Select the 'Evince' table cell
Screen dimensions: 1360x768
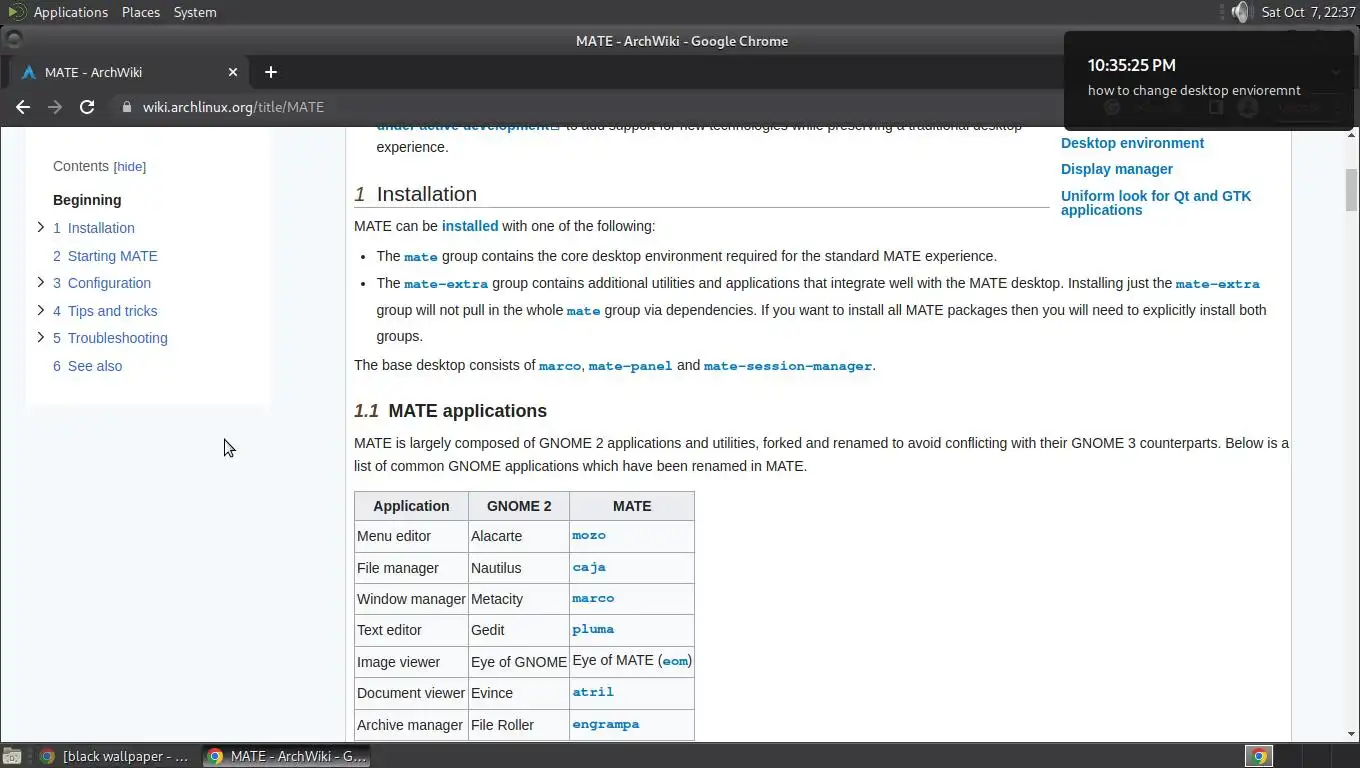[518, 693]
